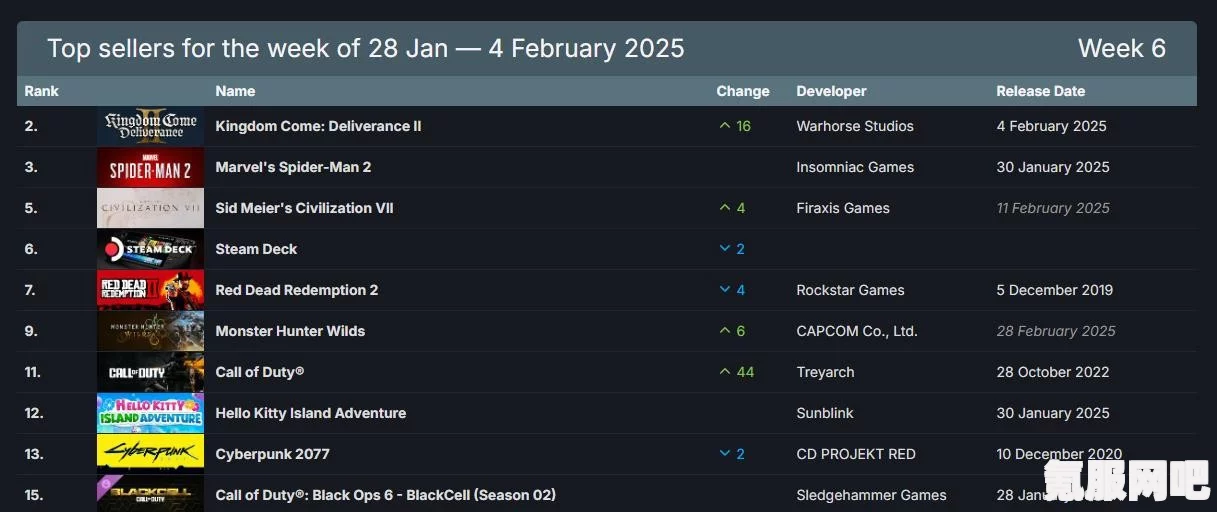
Task: Click the up 44 change for Call of Duty
Action: coord(736,372)
